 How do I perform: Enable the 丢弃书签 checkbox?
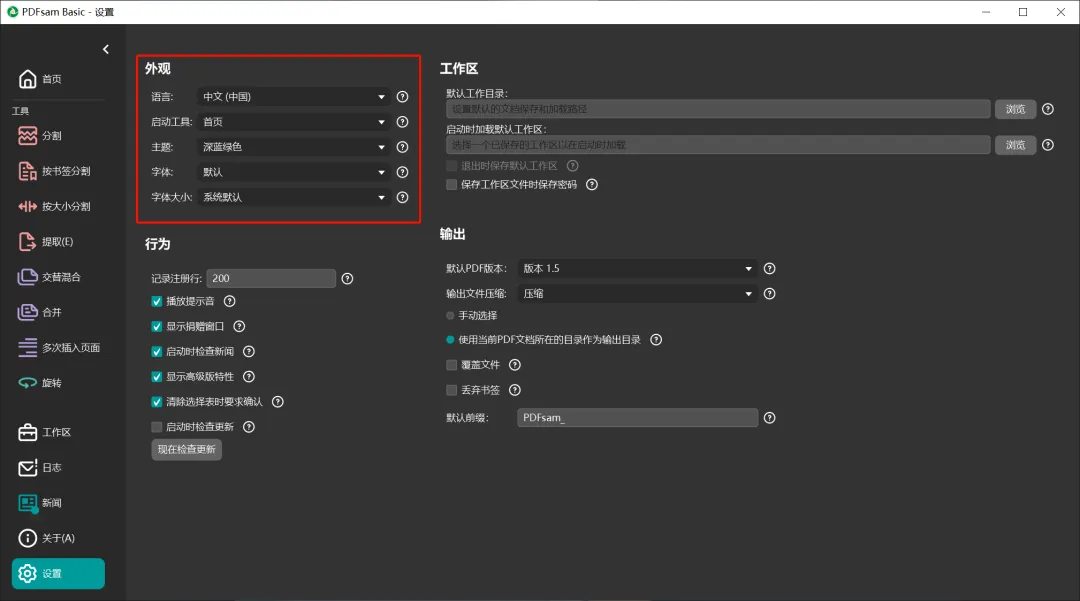tap(452, 390)
